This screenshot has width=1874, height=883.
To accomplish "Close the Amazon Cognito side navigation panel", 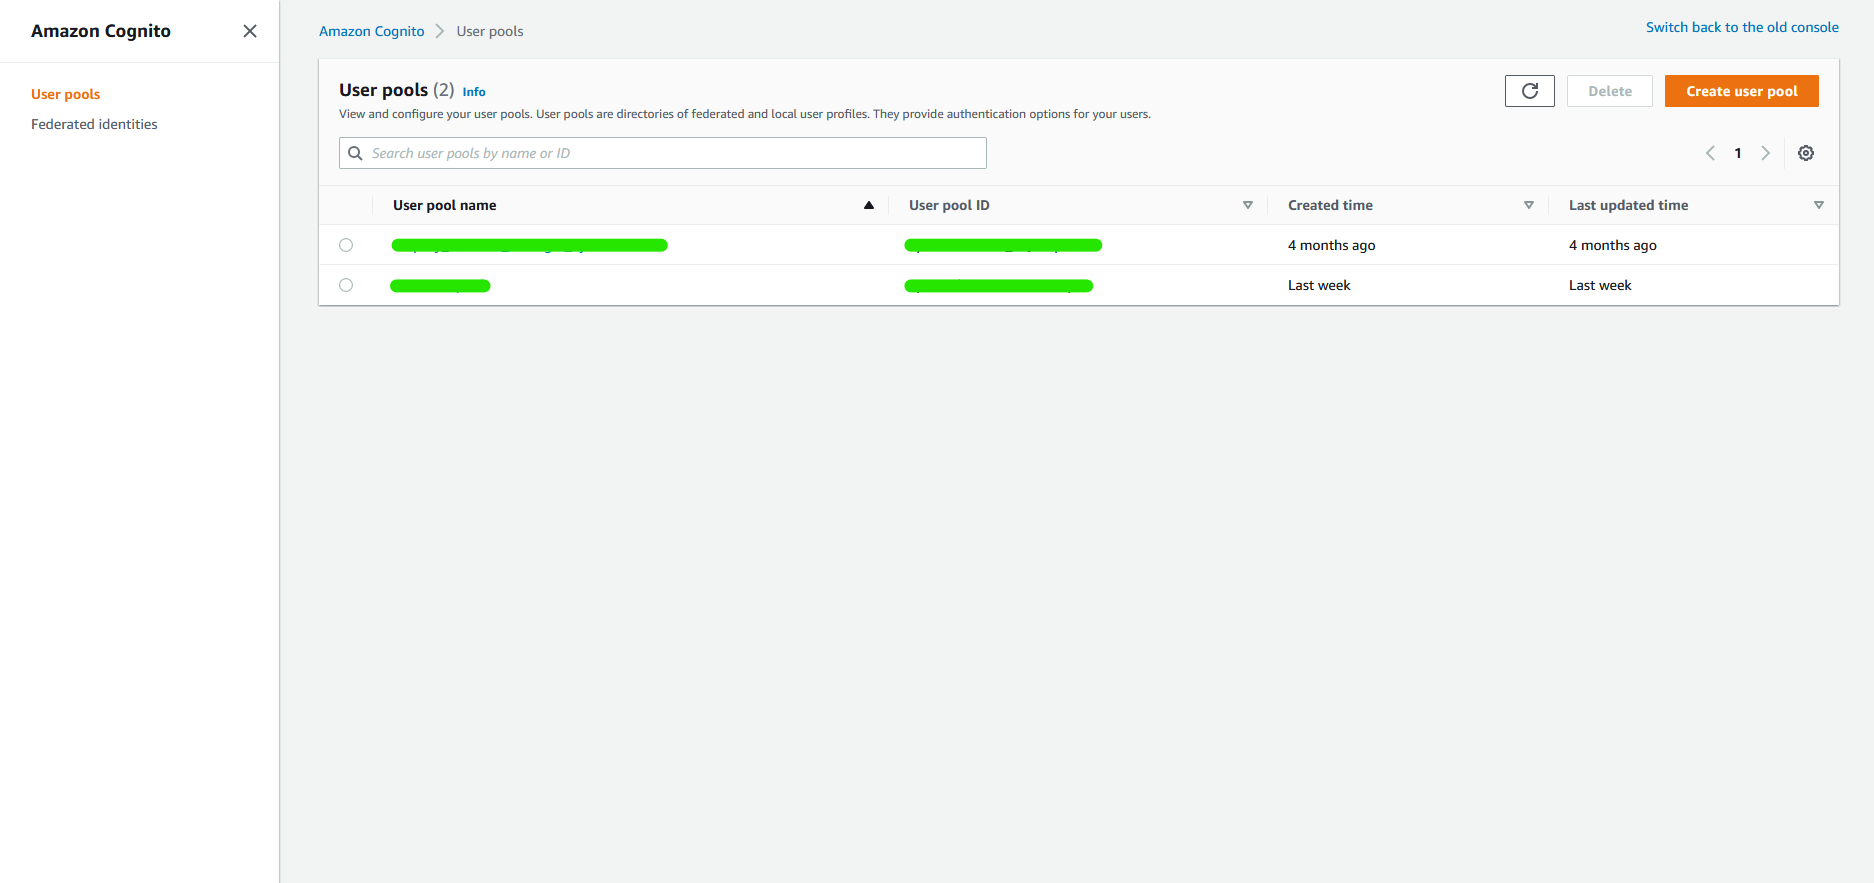I will point(250,31).
